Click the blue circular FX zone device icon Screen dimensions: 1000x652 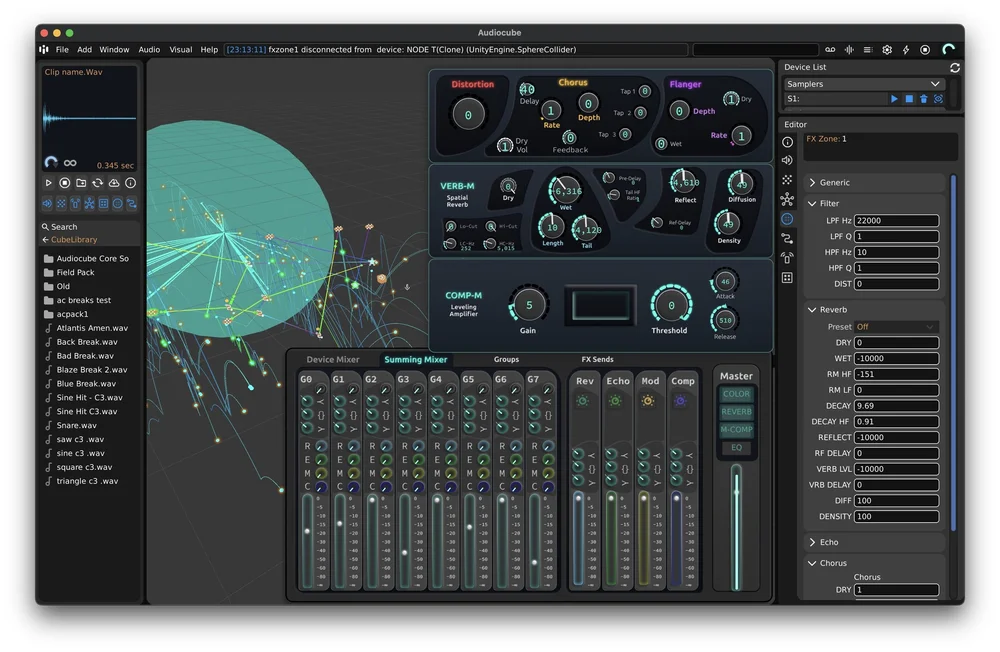[117, 204]
